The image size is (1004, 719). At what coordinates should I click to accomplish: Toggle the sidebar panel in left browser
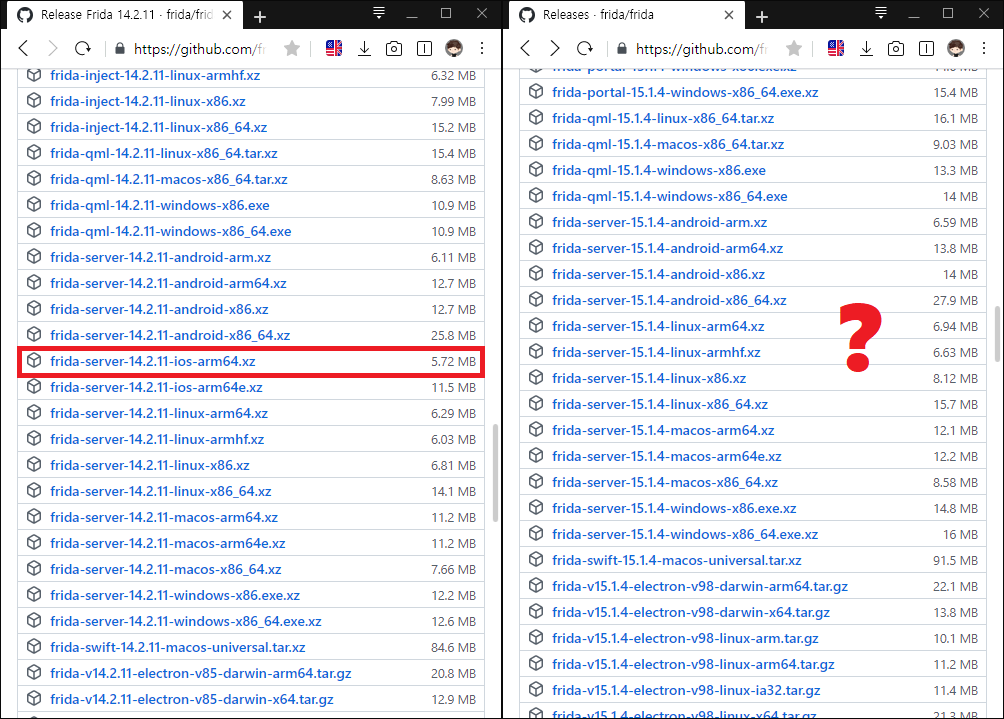coord(424,48)
